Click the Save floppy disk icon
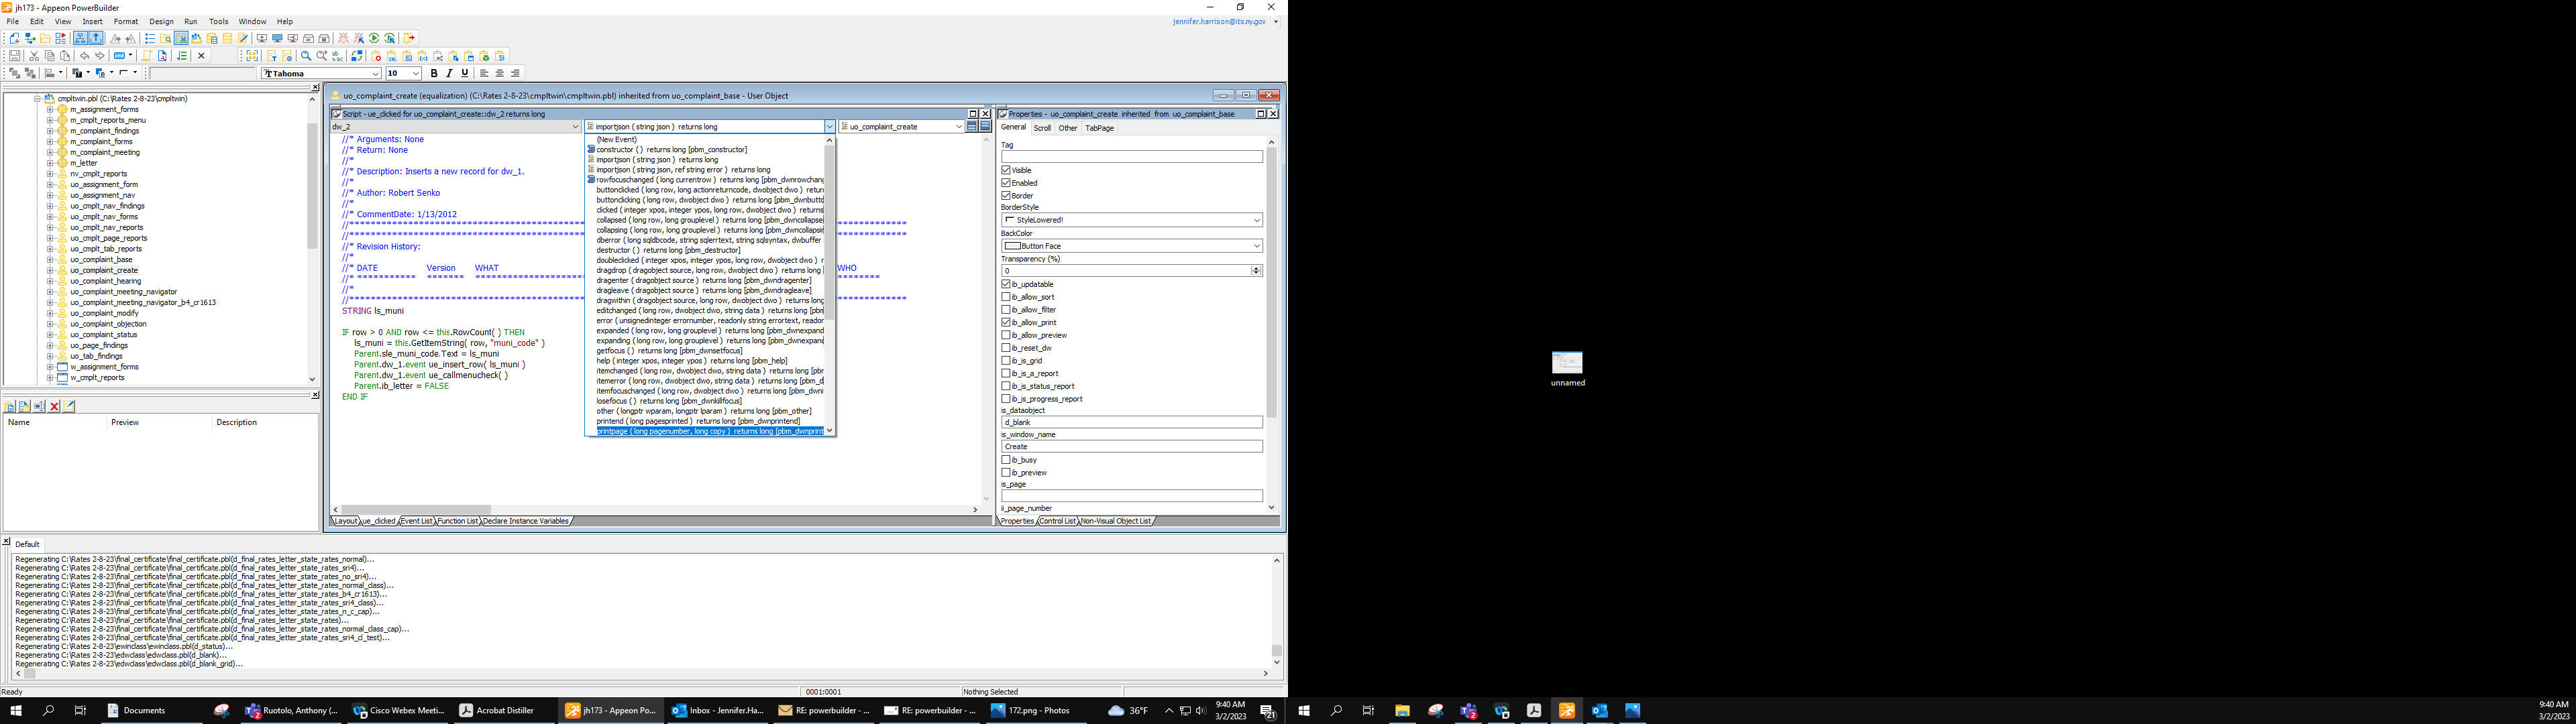This screenshot has width=2576, height=724. [x=15, y=56]
